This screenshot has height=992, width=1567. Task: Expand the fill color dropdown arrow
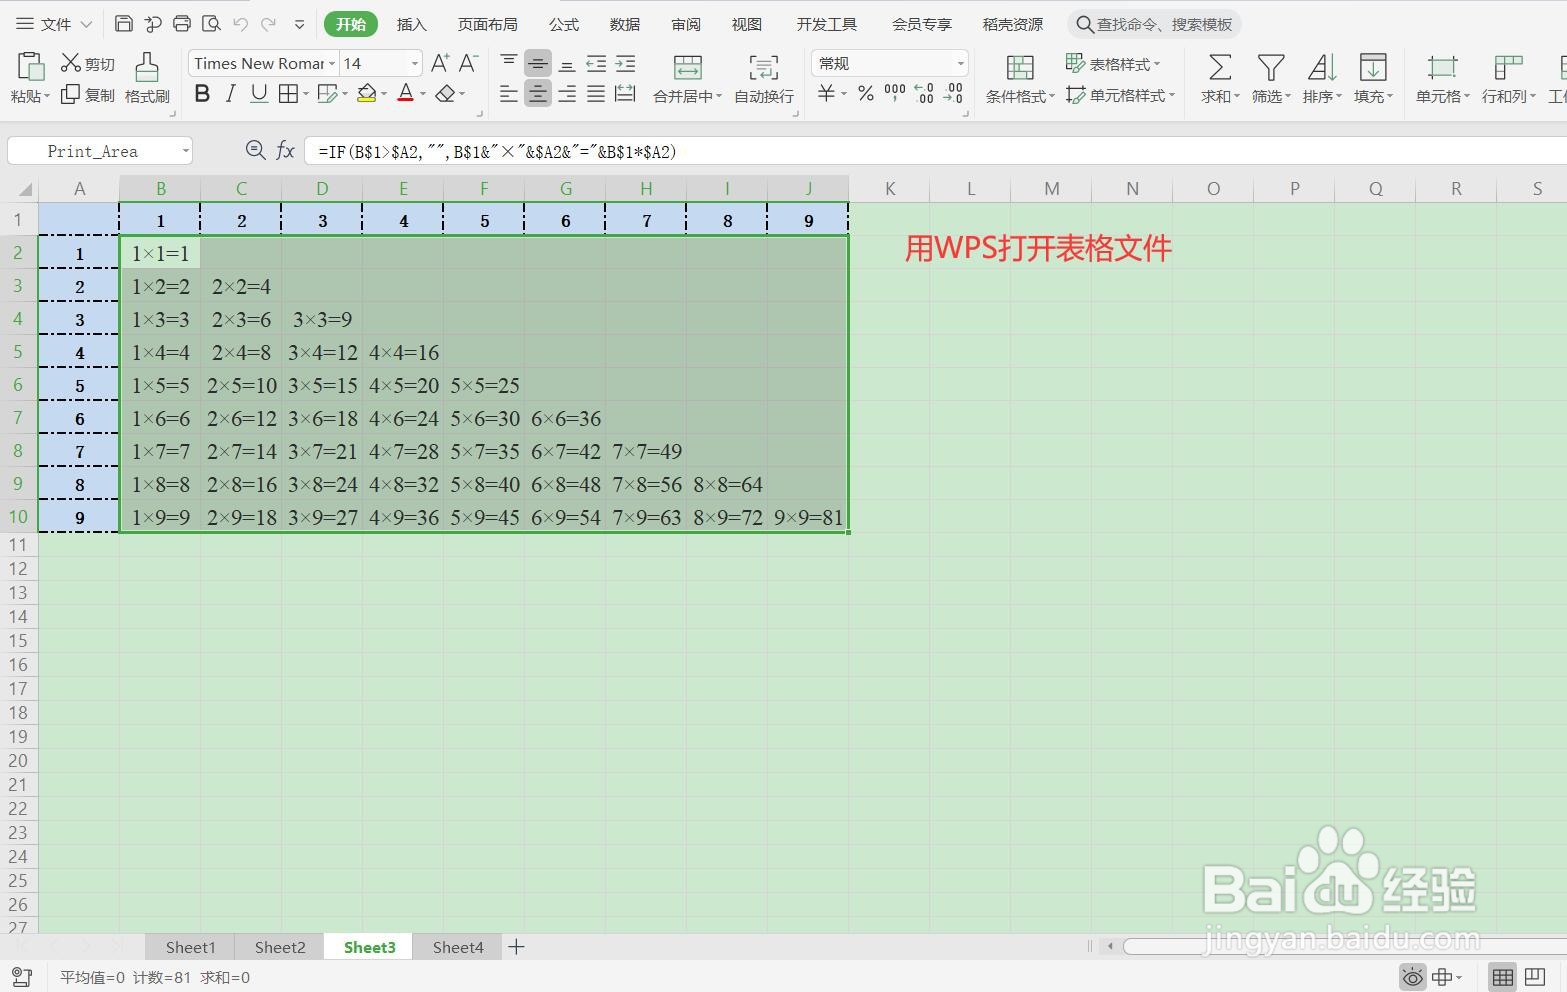[x=384, y=94]
